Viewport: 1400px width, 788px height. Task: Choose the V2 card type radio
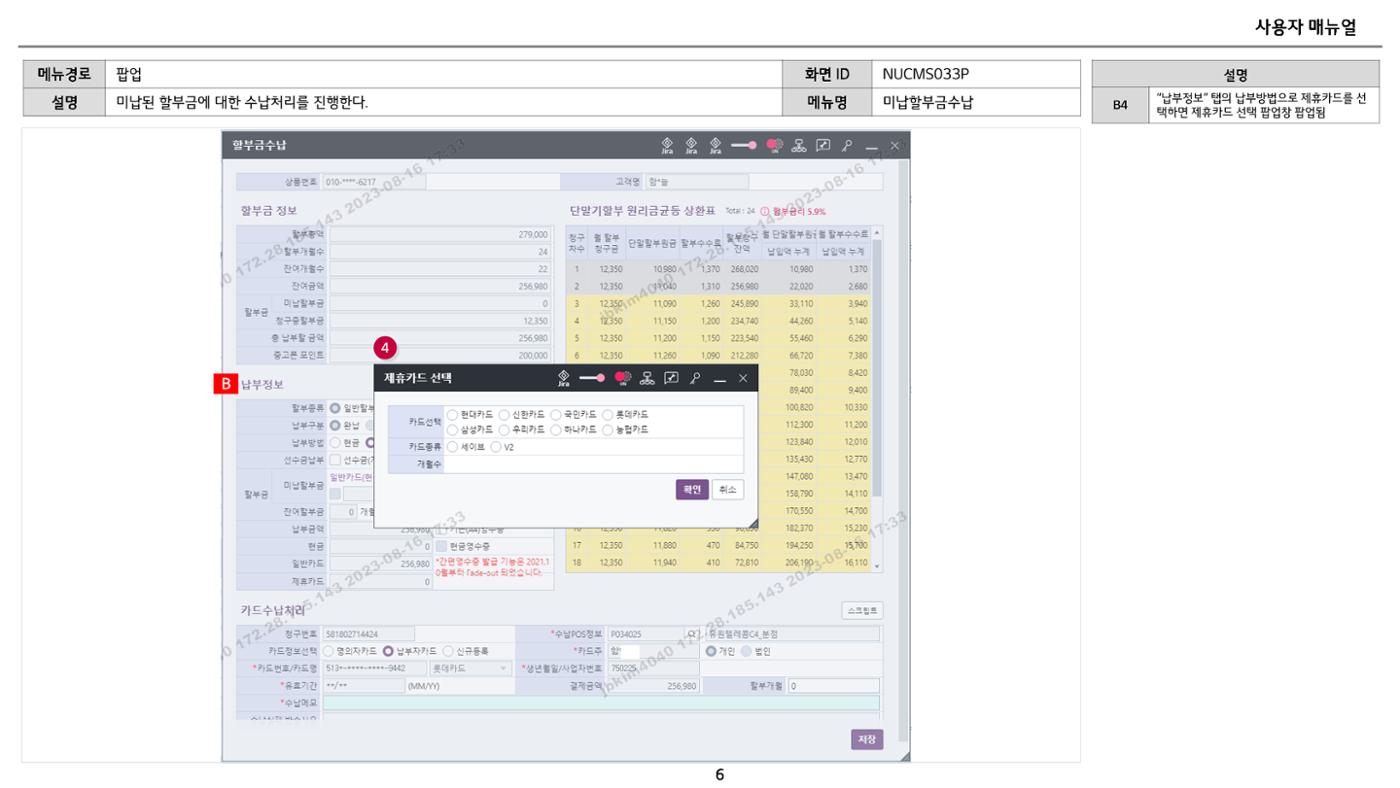(496, 447)
